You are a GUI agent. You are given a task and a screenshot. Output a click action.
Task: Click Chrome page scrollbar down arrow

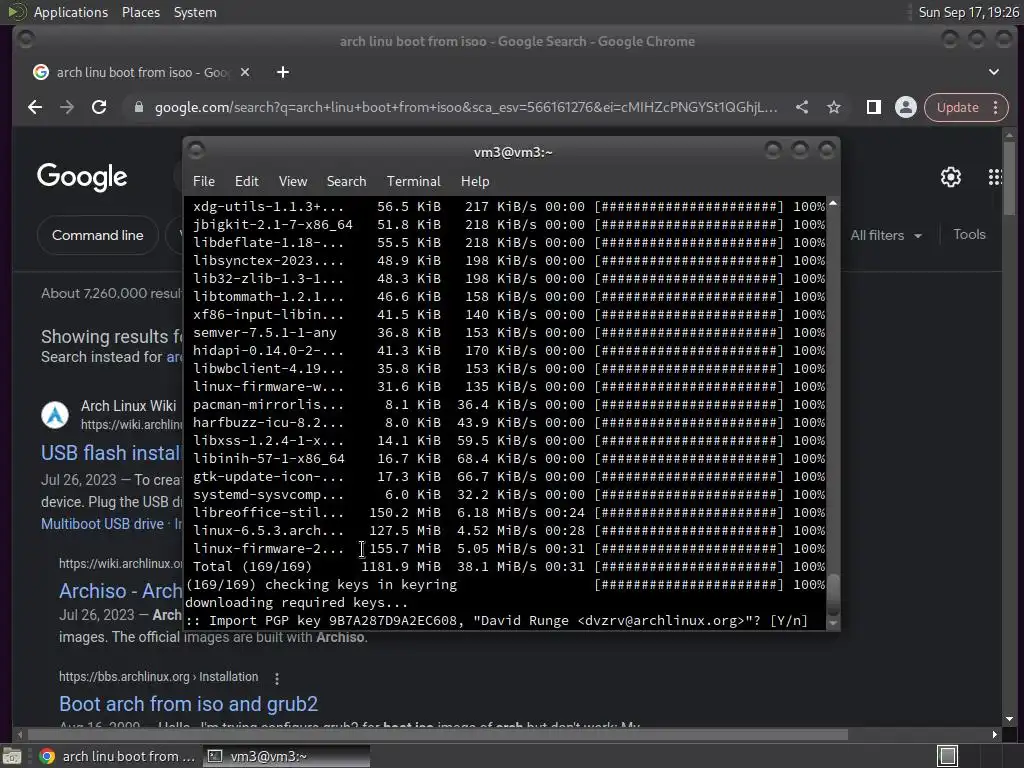click(x=1010, y=719)
